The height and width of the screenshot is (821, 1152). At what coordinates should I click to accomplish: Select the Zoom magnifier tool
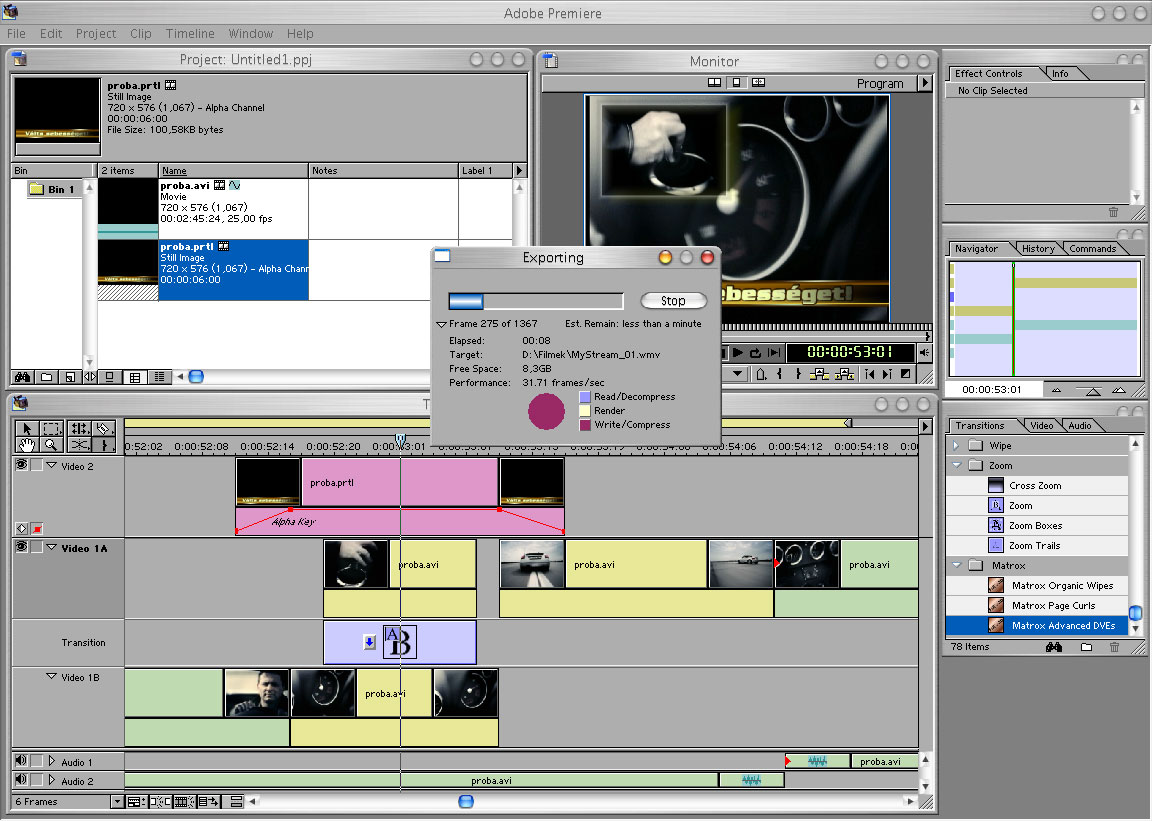52,445
